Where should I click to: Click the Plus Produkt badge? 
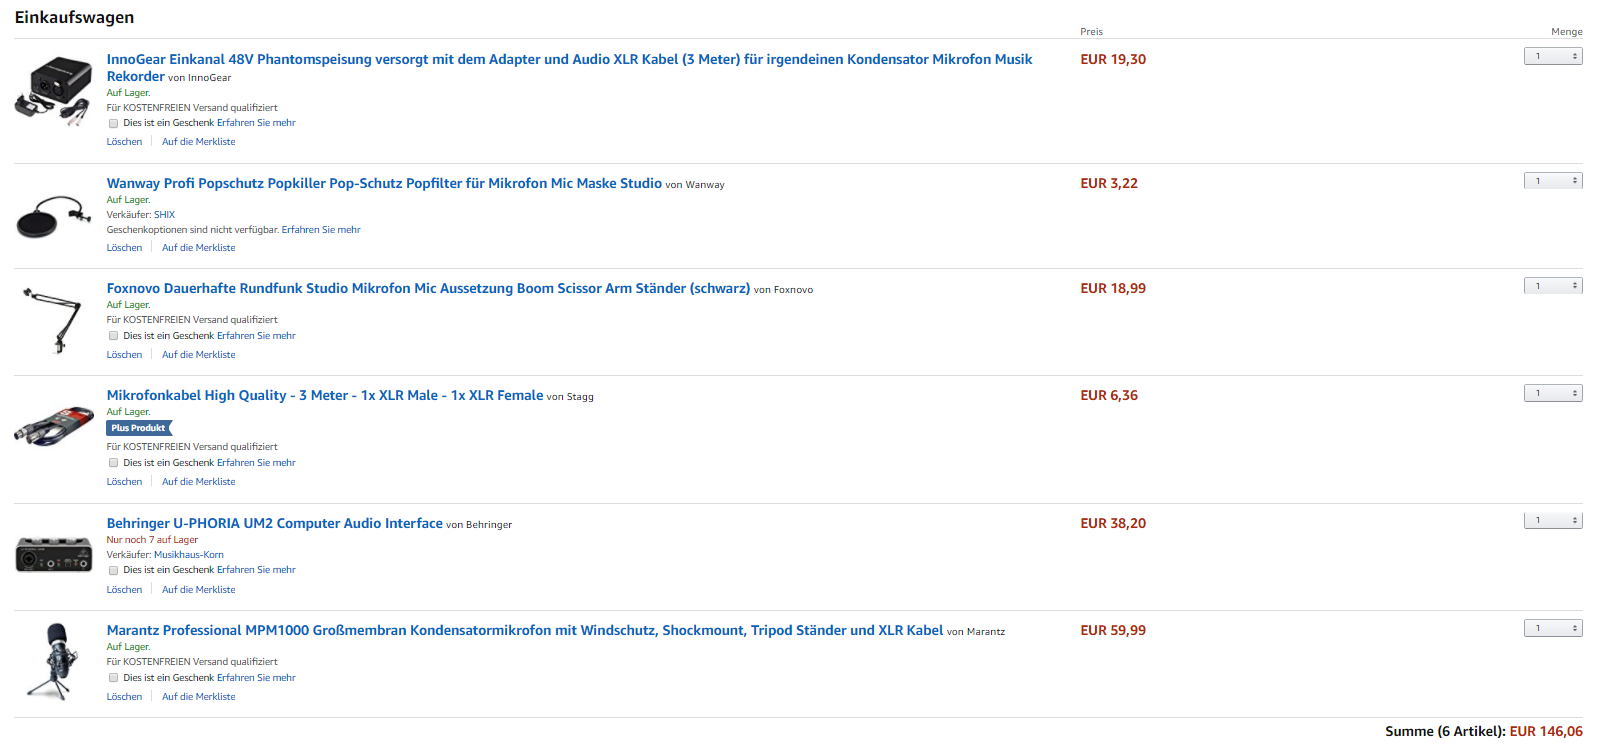point(139,428)
